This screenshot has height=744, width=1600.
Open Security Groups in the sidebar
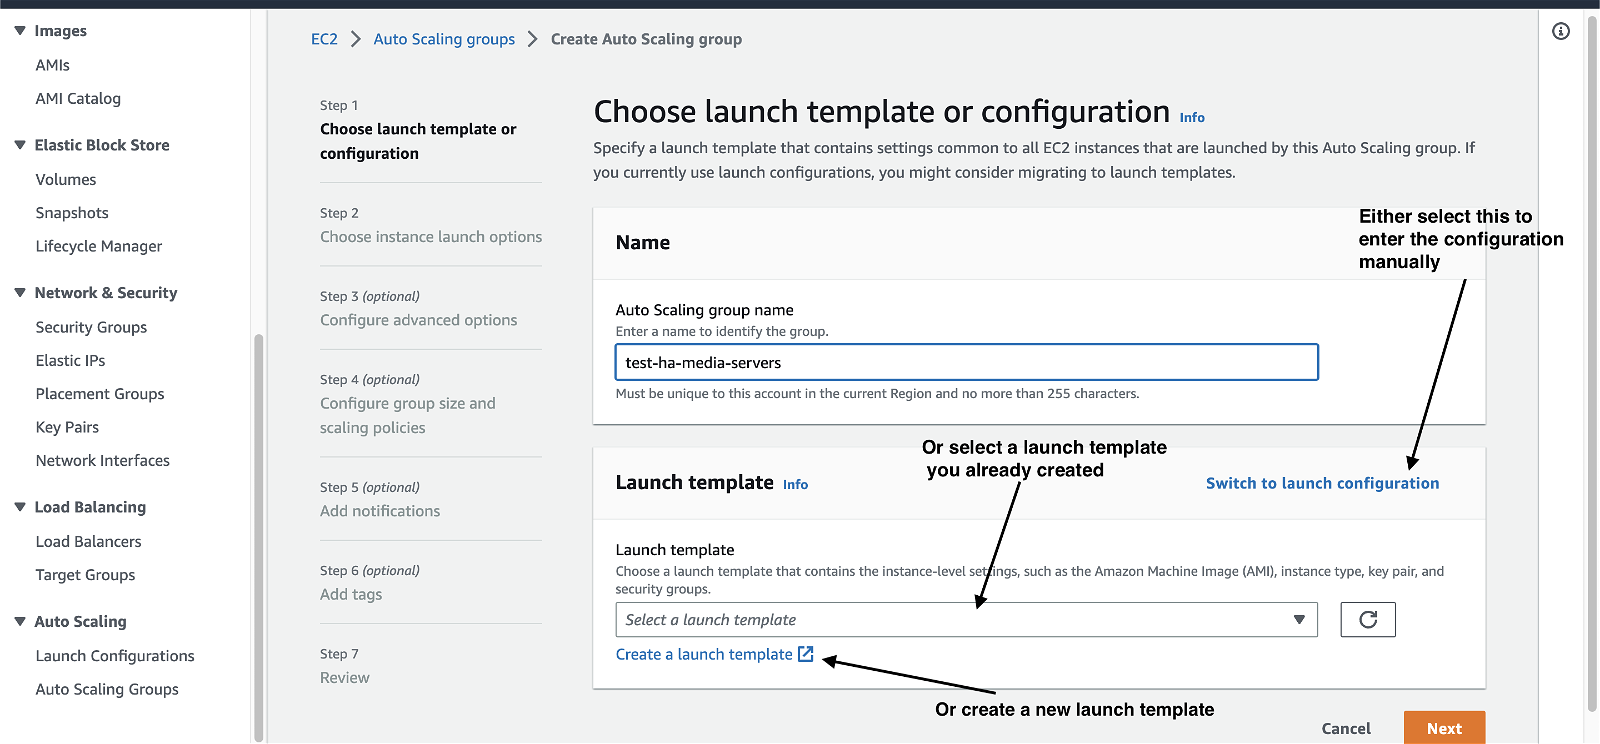(91, 327)
